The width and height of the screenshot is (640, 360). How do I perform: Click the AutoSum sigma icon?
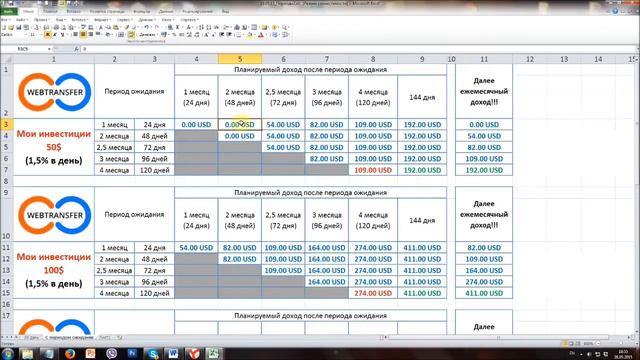(x=178, y=27)
